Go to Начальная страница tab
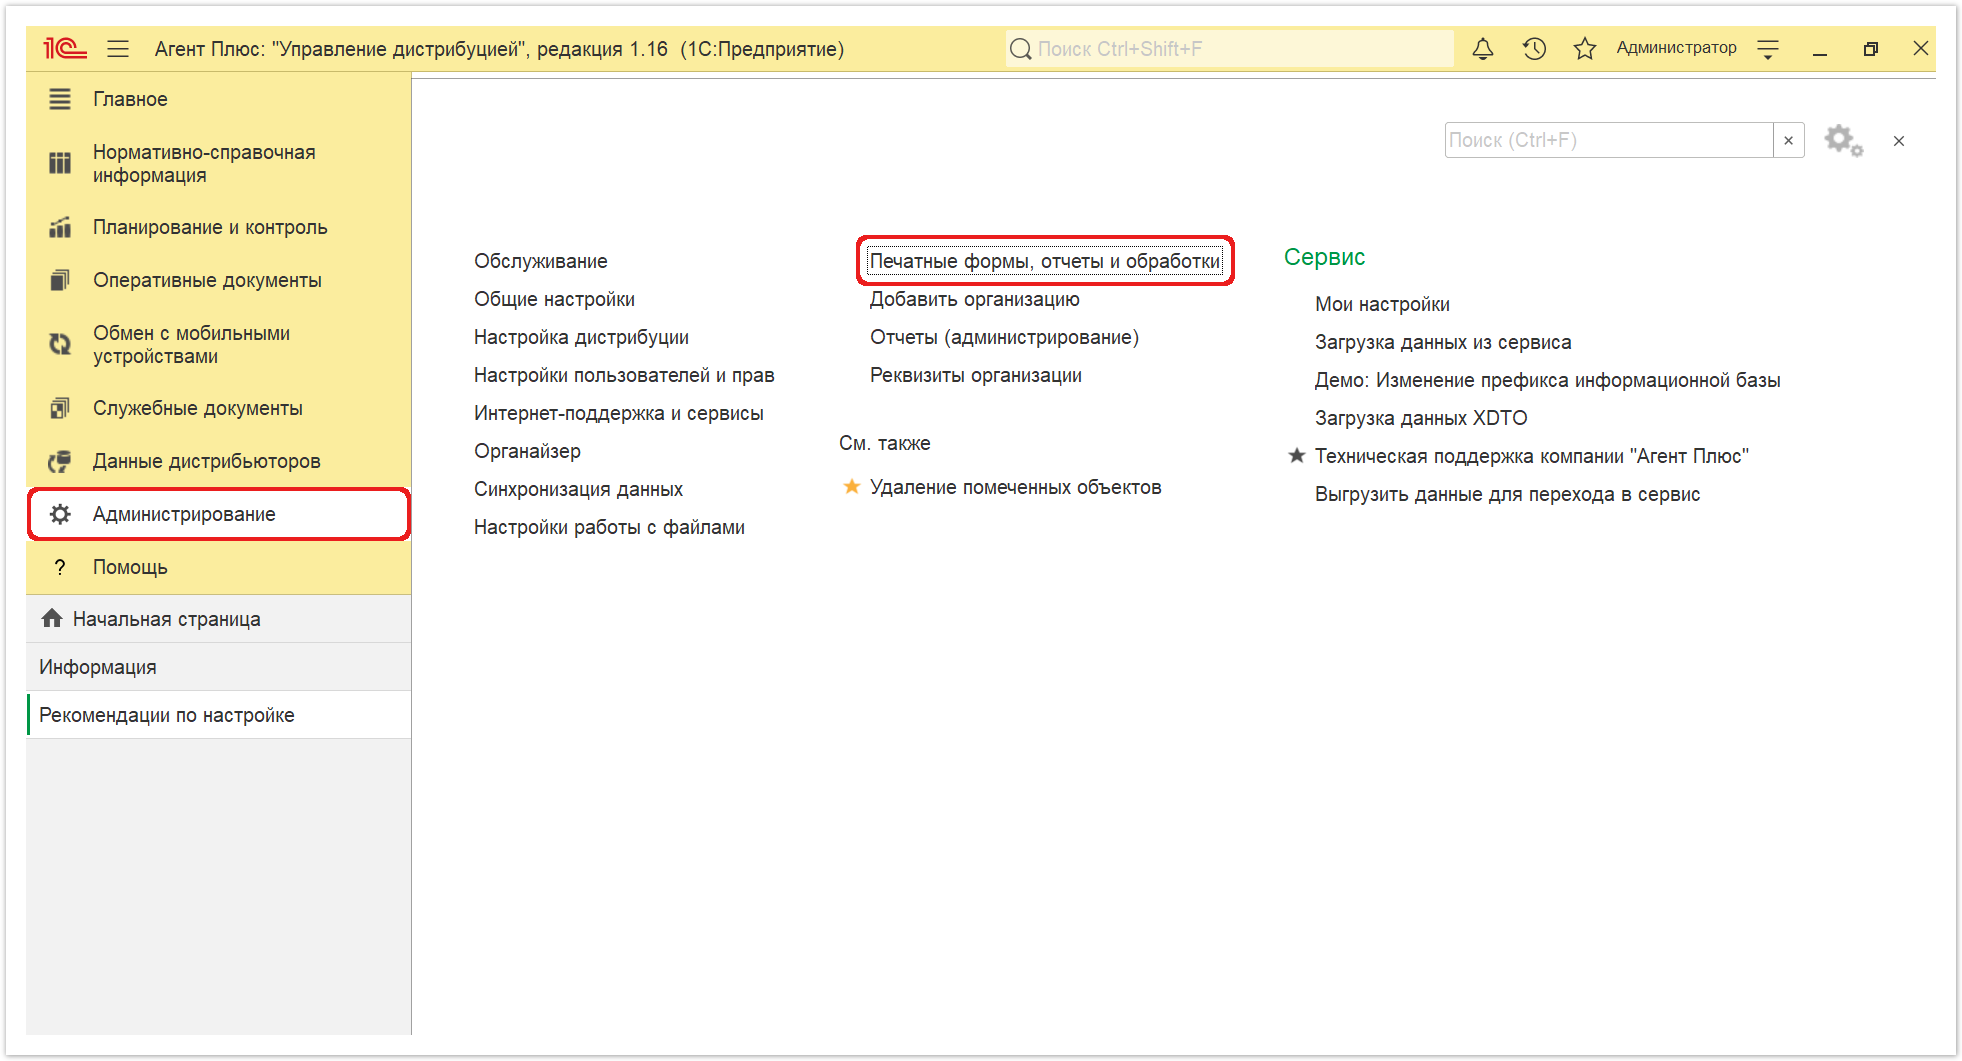The width and height of the screenshot is (1962, 1061). tap(218, 619)
